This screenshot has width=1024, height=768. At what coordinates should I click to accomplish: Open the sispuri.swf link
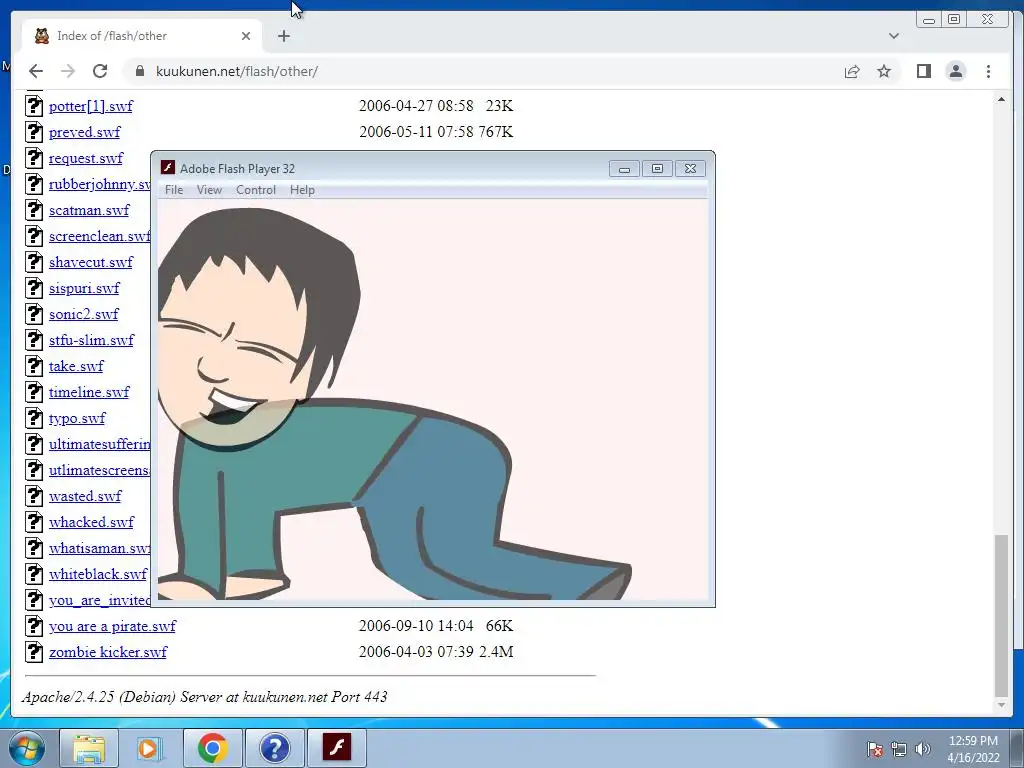click(x=84, y=288)
